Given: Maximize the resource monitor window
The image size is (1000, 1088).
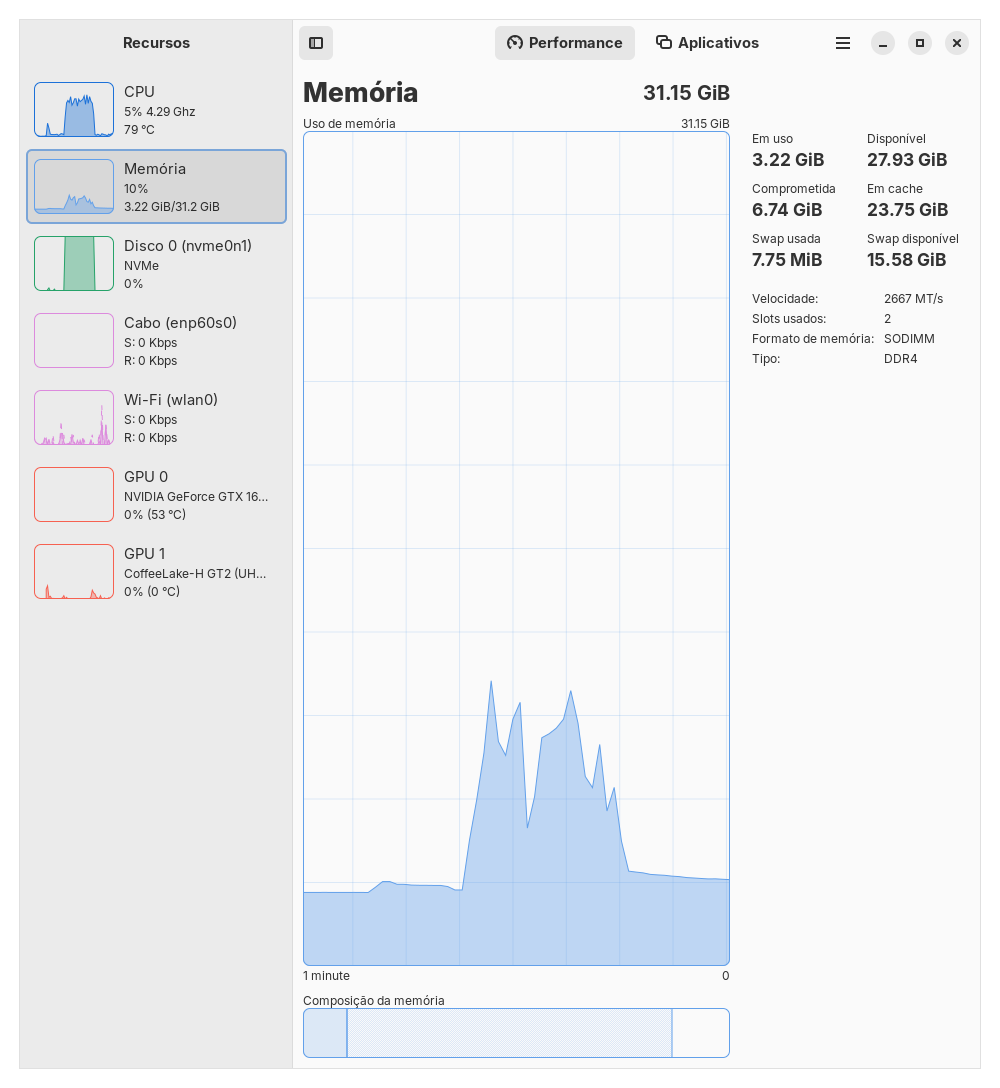Looking at the screenshot, I should tap(920, 43).
